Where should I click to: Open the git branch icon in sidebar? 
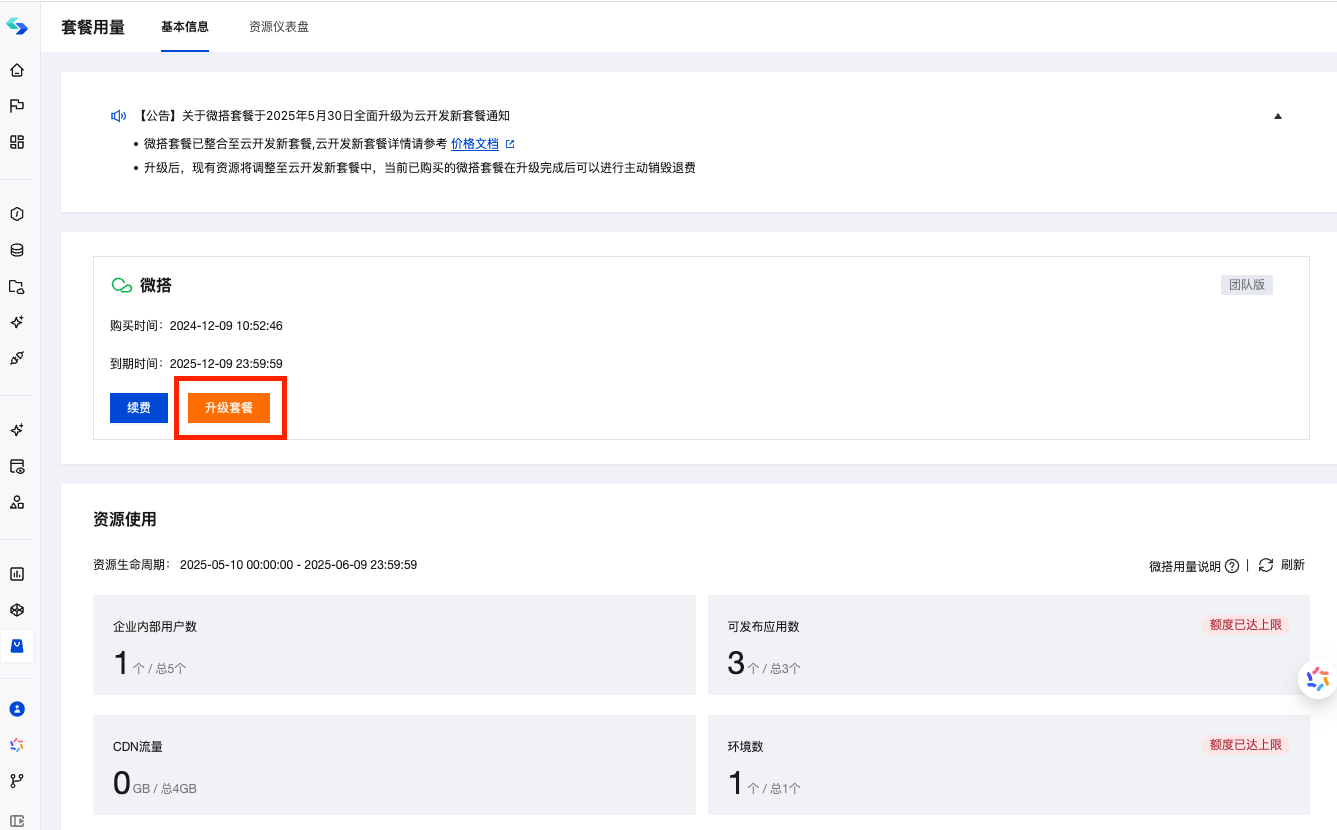click(x=17, y=781)
